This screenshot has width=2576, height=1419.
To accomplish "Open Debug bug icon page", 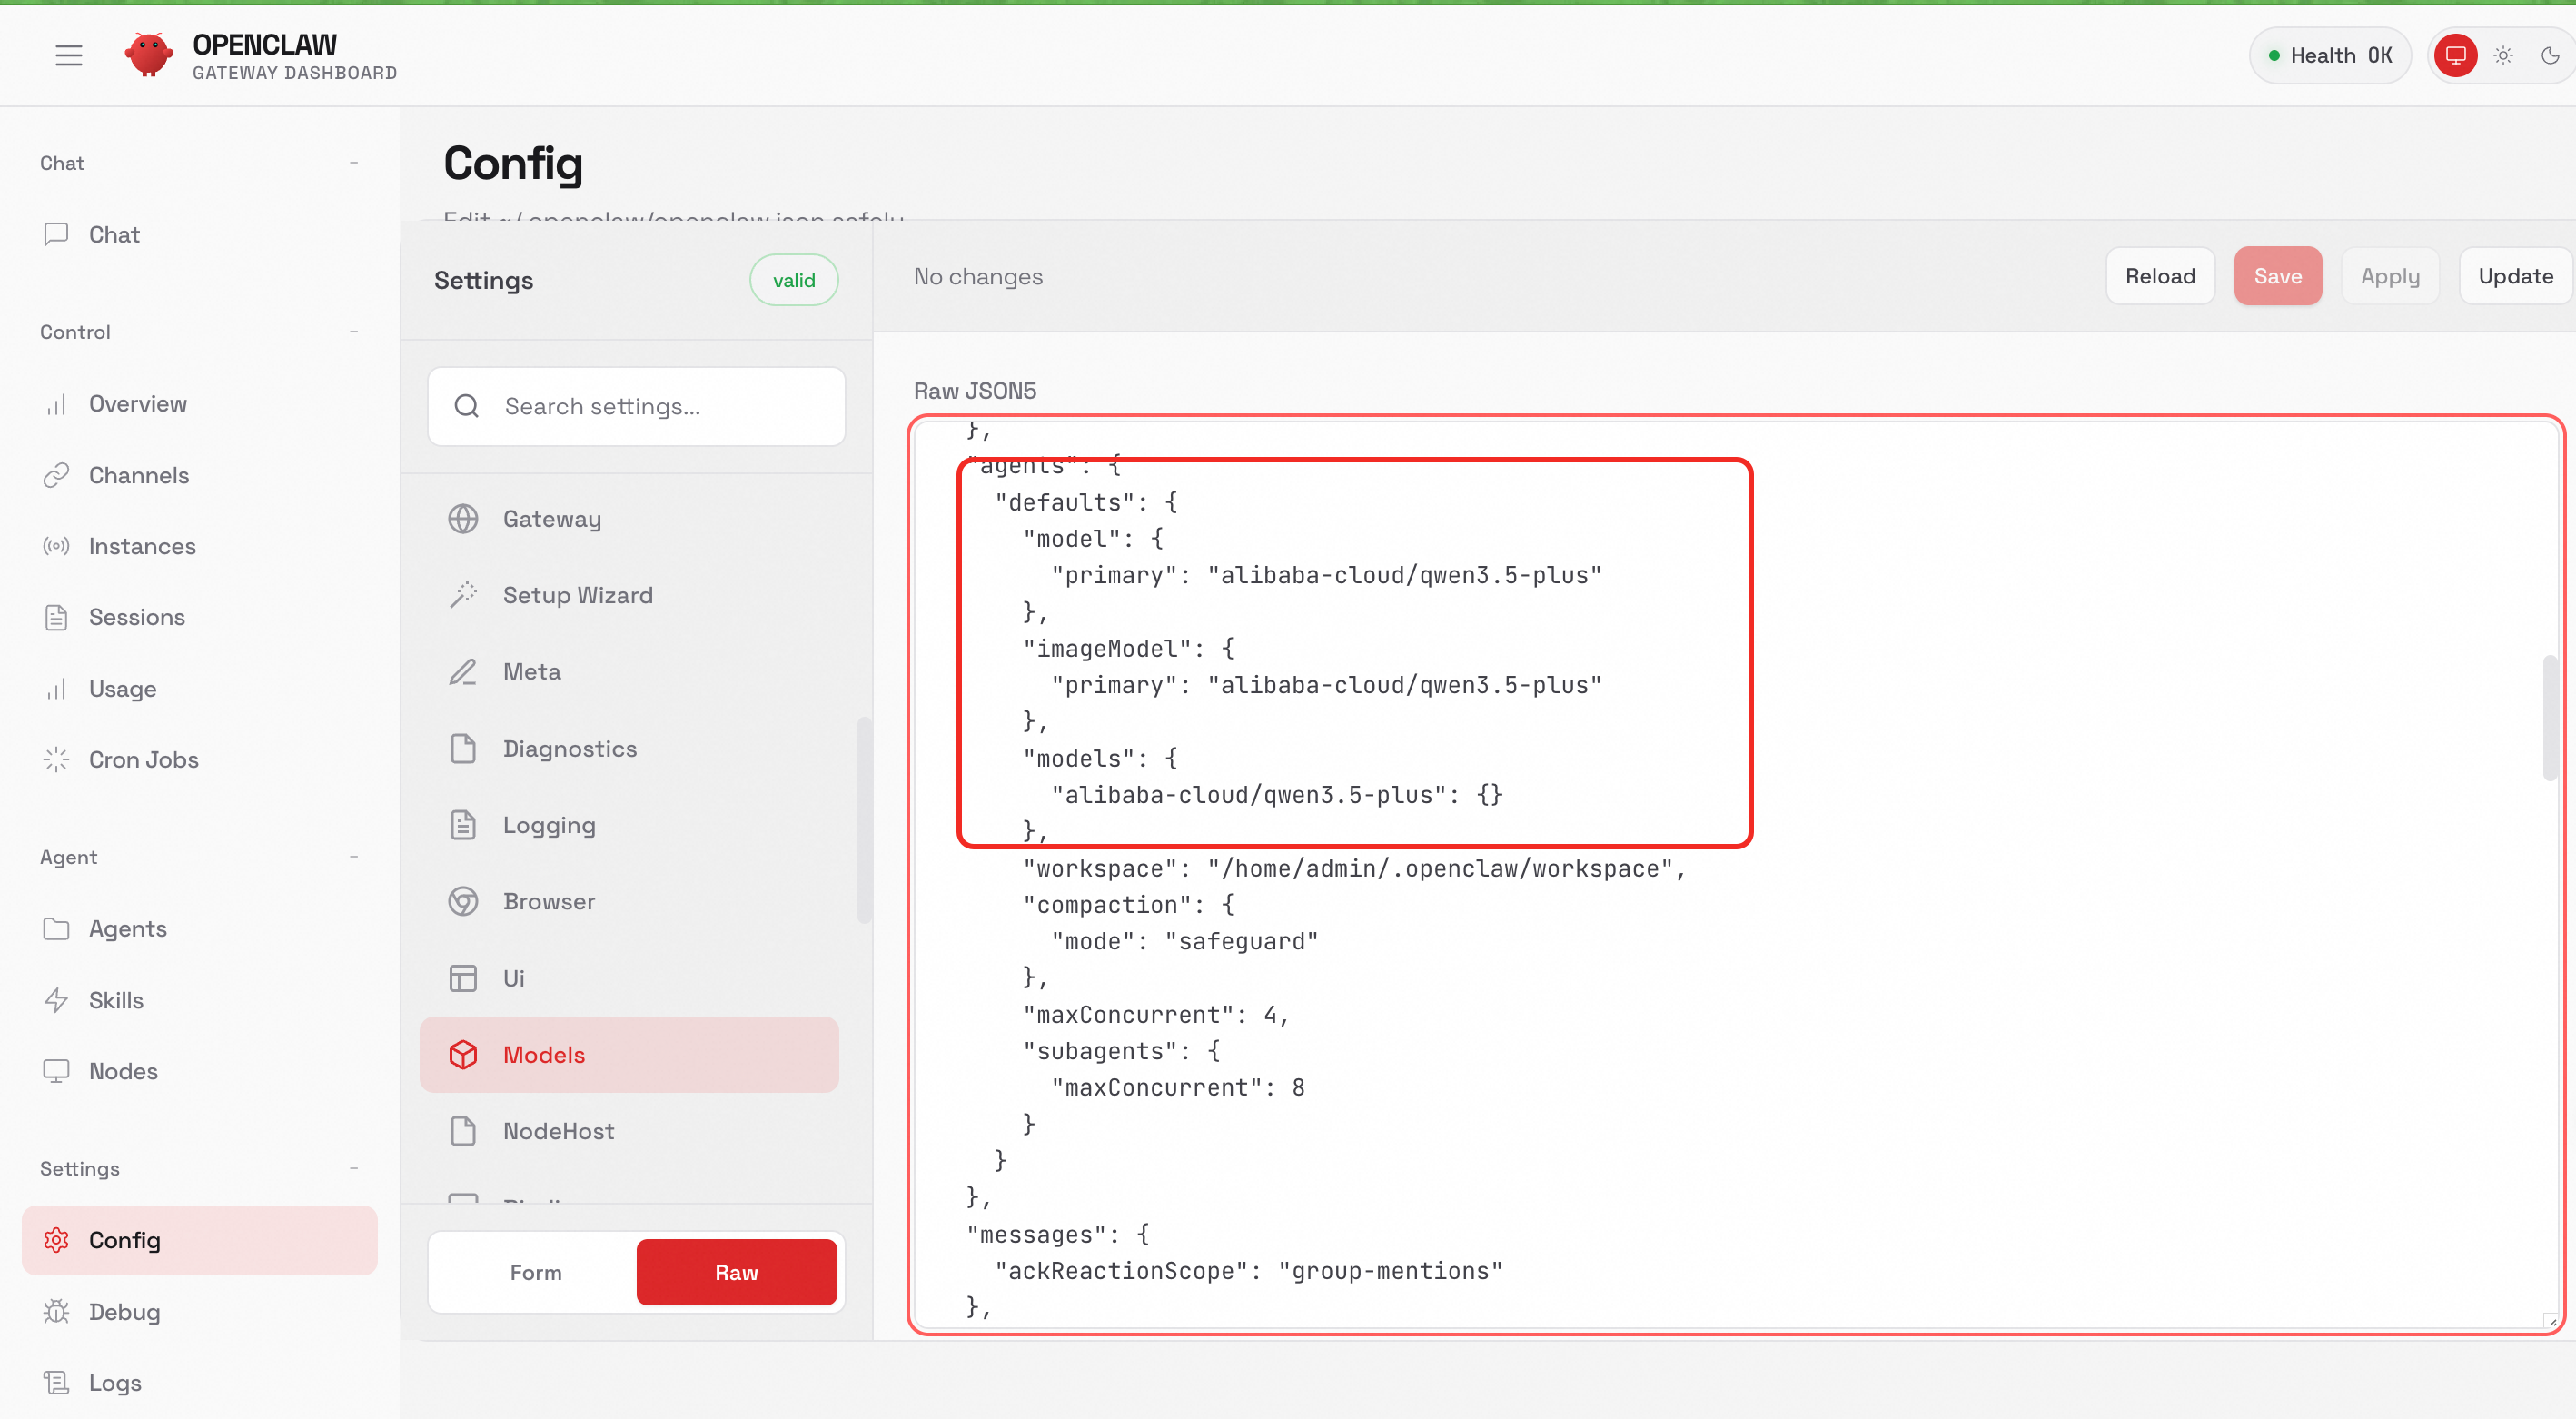I will tap(56, 1311).
